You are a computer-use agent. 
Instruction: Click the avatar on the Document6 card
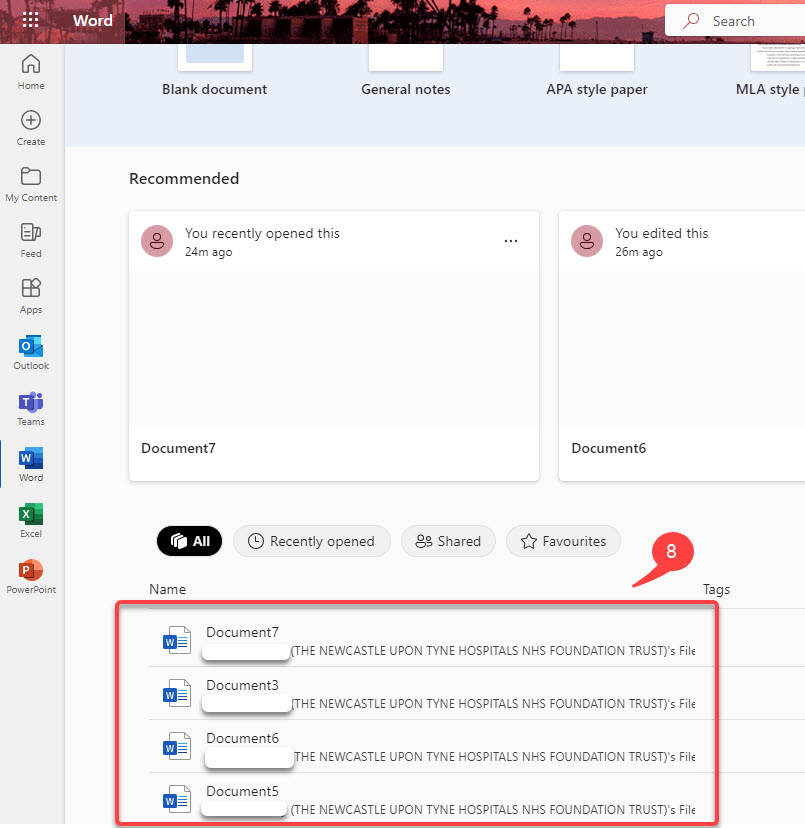click(x=587, y=241)
